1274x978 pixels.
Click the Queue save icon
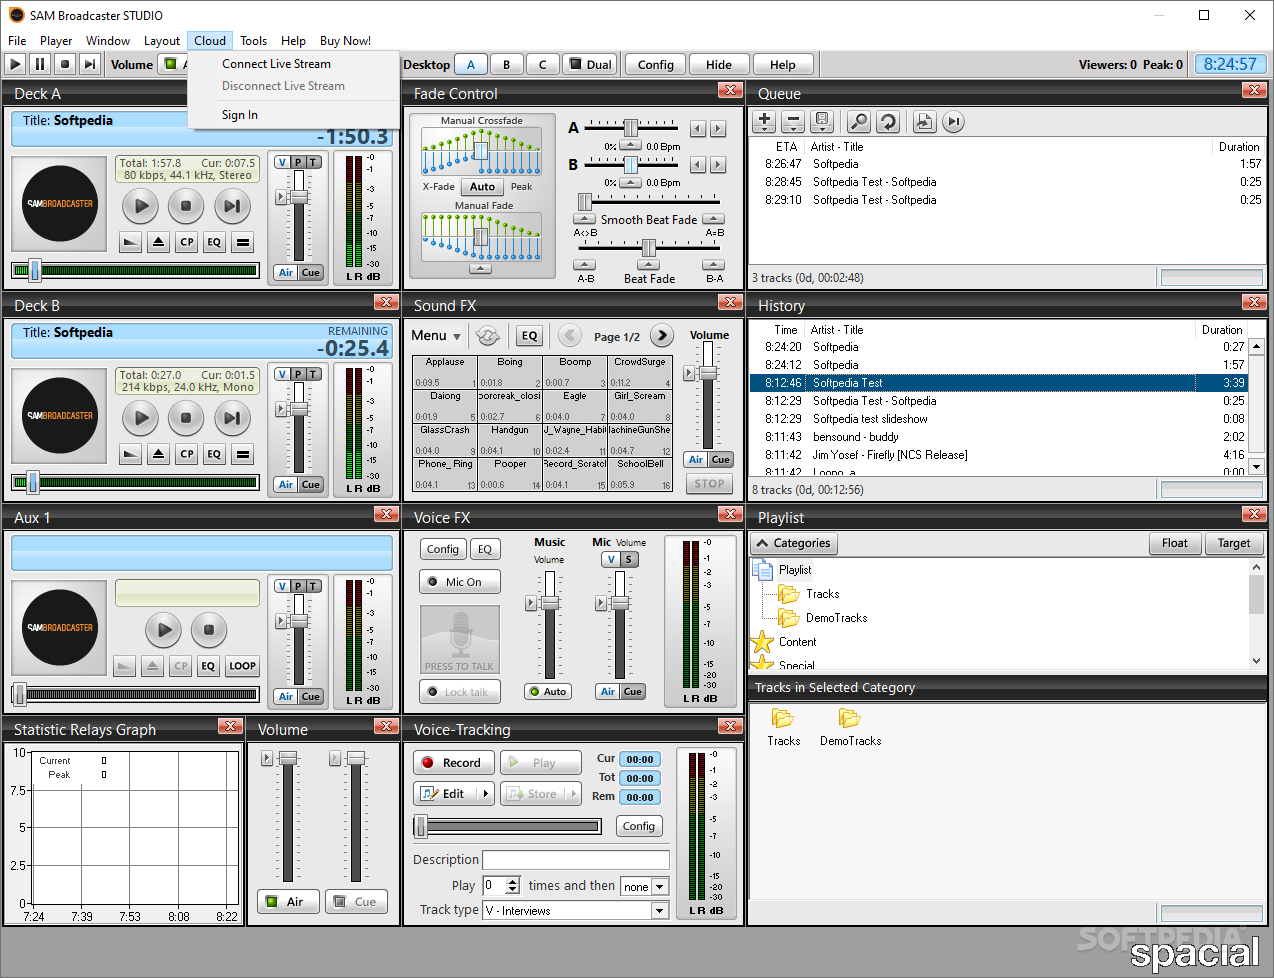pyautogui.click(x=822, y=121)
